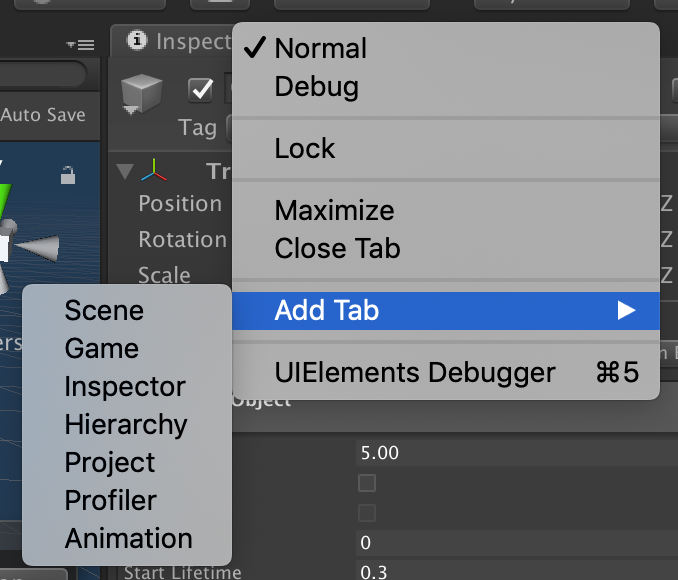Toggle the GameObject active checkbox
The height and width of the screenshot is (580, 678).
click(x=201, y=90)
